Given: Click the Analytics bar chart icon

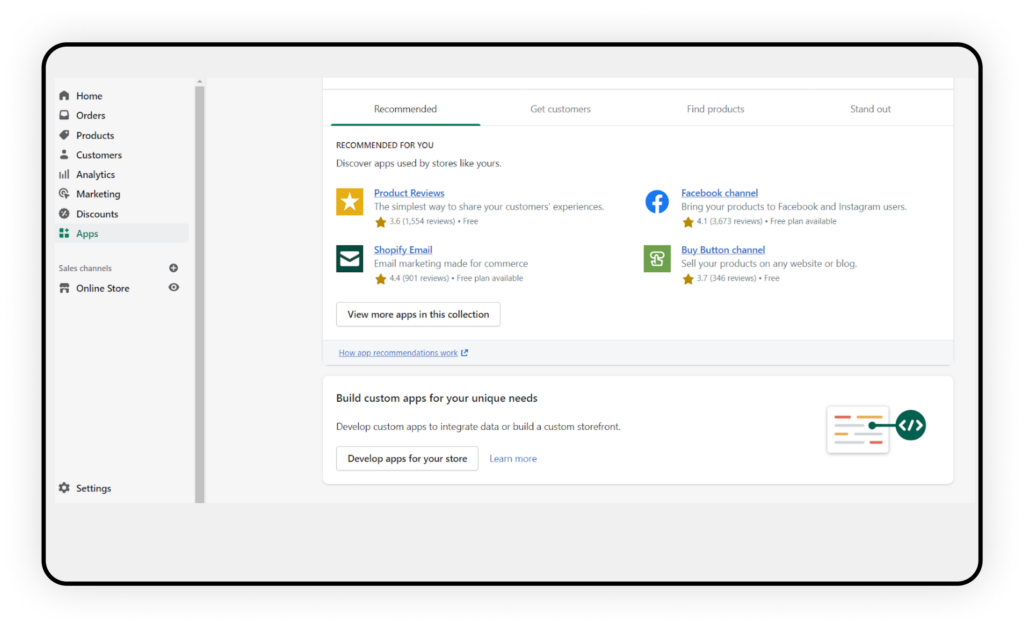Looking at the screenshot, I should point(64,174).
